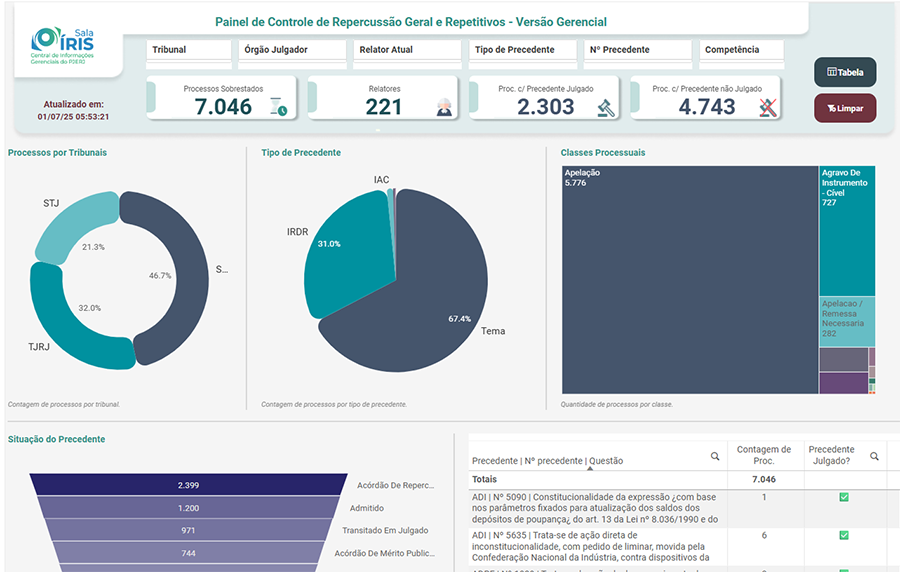The image size is (900, 572).
Task: Click the hourglass icon in Processos Sobrestados
Action: point(280,108)
